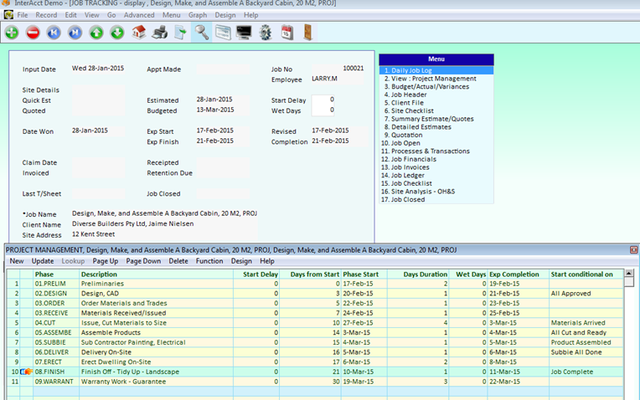Viewport: 640px width, 400px height.
Task: Click the black monitor icon
Action: (x=244, y=32)
